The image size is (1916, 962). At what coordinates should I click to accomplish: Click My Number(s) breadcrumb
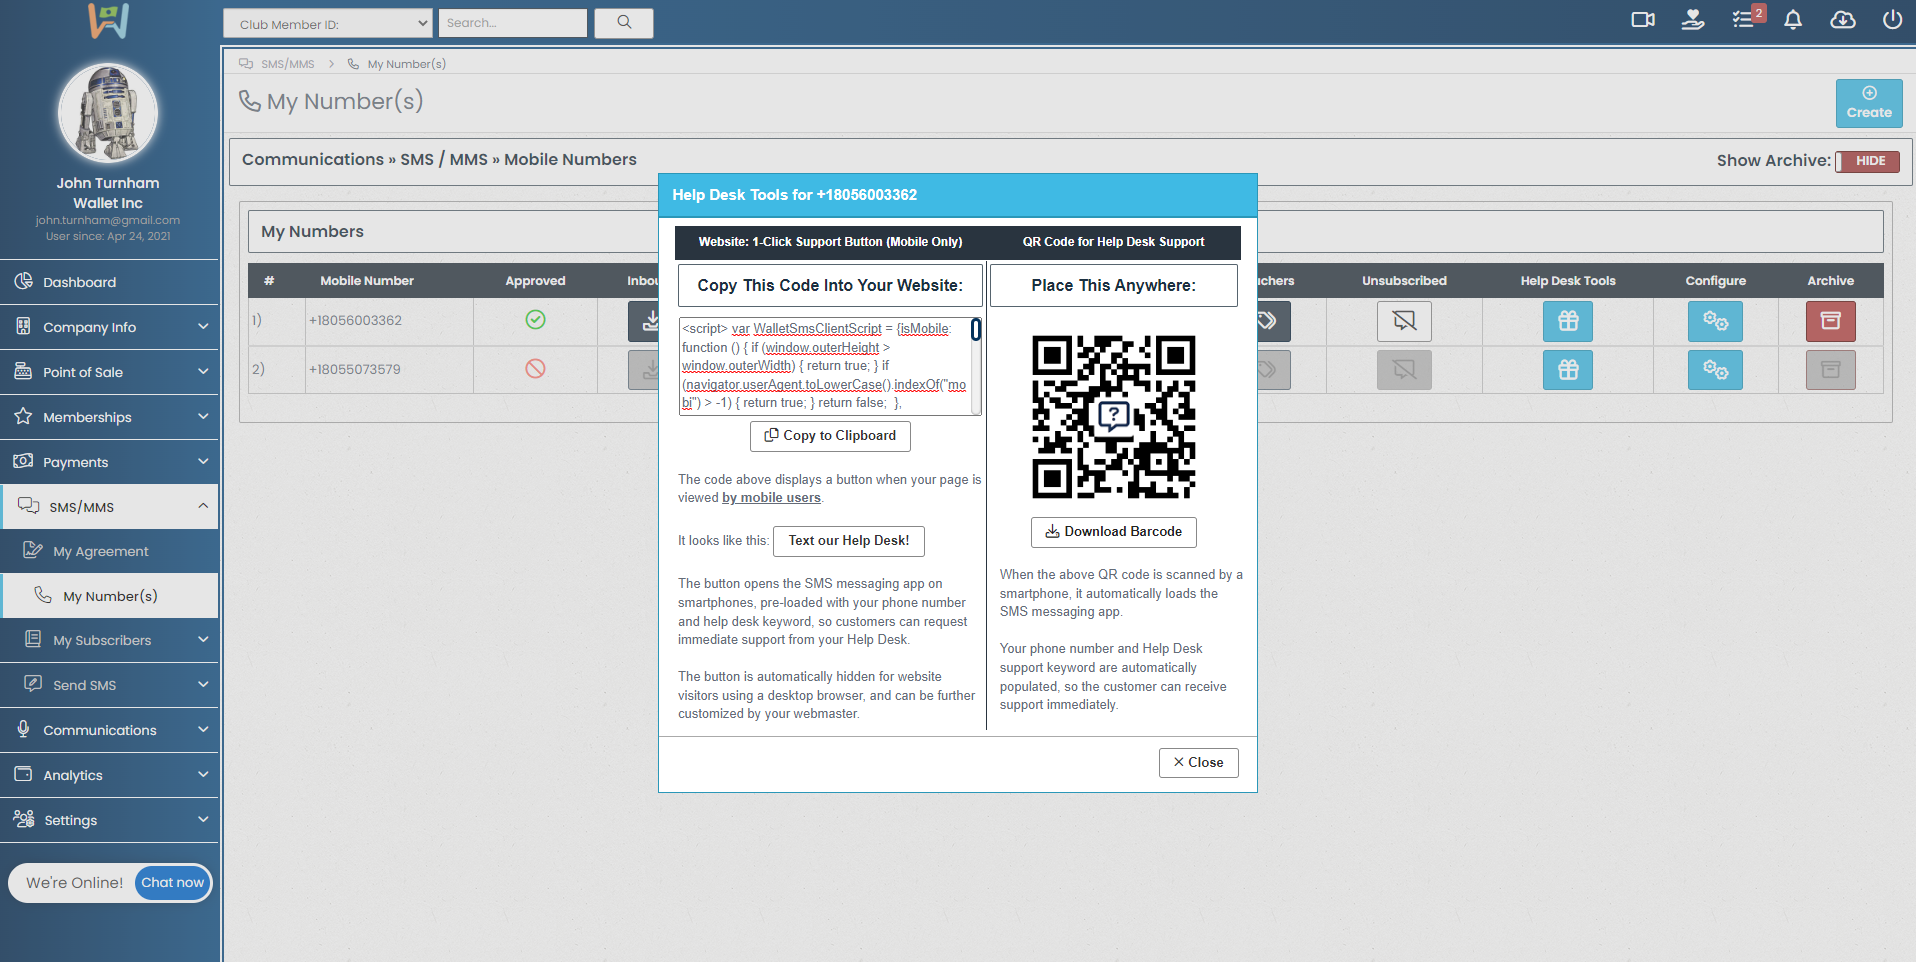(406, 64)
